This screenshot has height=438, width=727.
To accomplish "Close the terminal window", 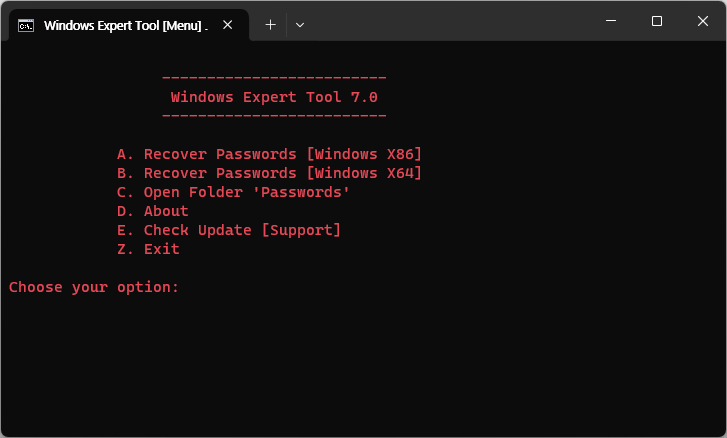I will point(703,21).
